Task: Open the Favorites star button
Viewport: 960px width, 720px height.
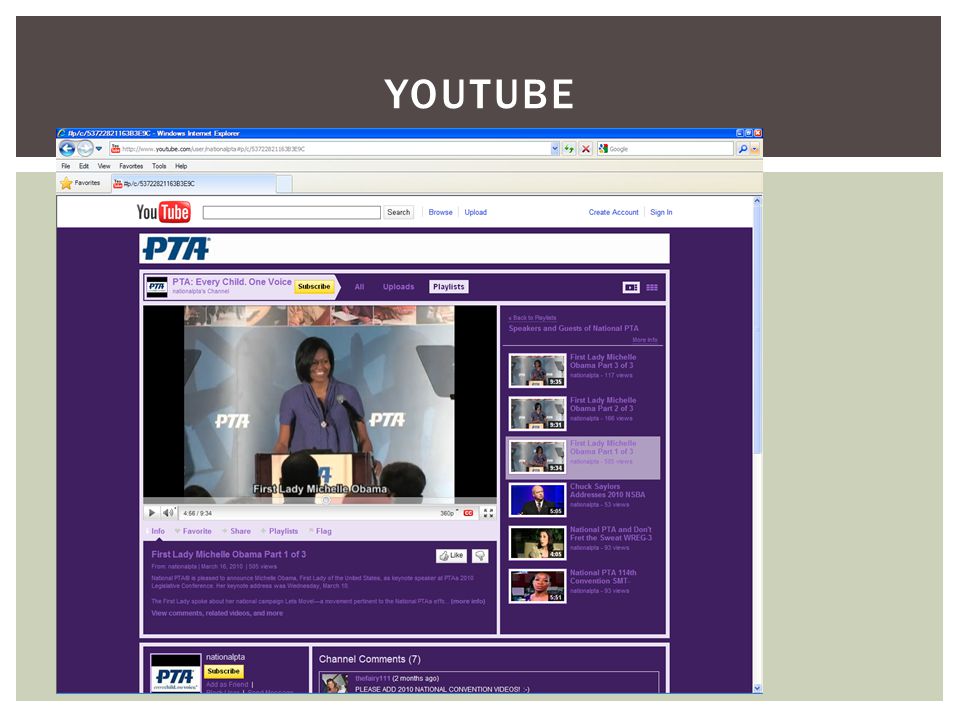Action: [80, 183]
